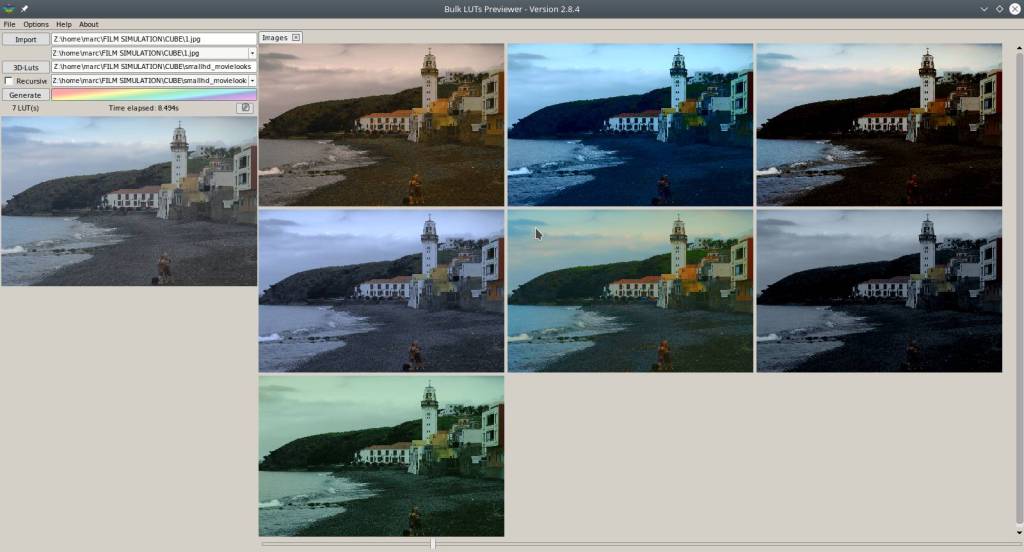Screen dimensions: 1024x552
Task: Close the Images tab with its X
Action: (x=296, y=38)
